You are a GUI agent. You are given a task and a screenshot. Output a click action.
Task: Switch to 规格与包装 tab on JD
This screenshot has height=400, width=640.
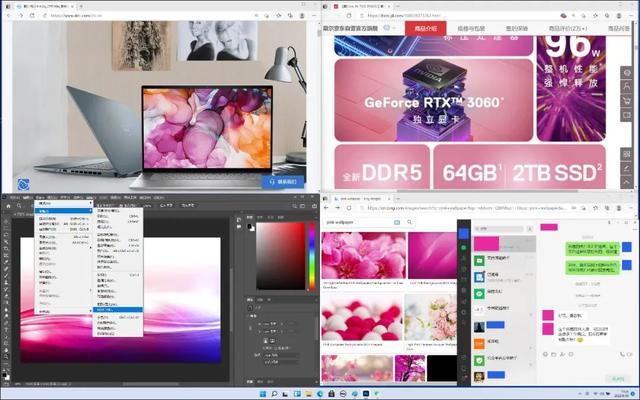pyautogui.click(x=471, y=28)
